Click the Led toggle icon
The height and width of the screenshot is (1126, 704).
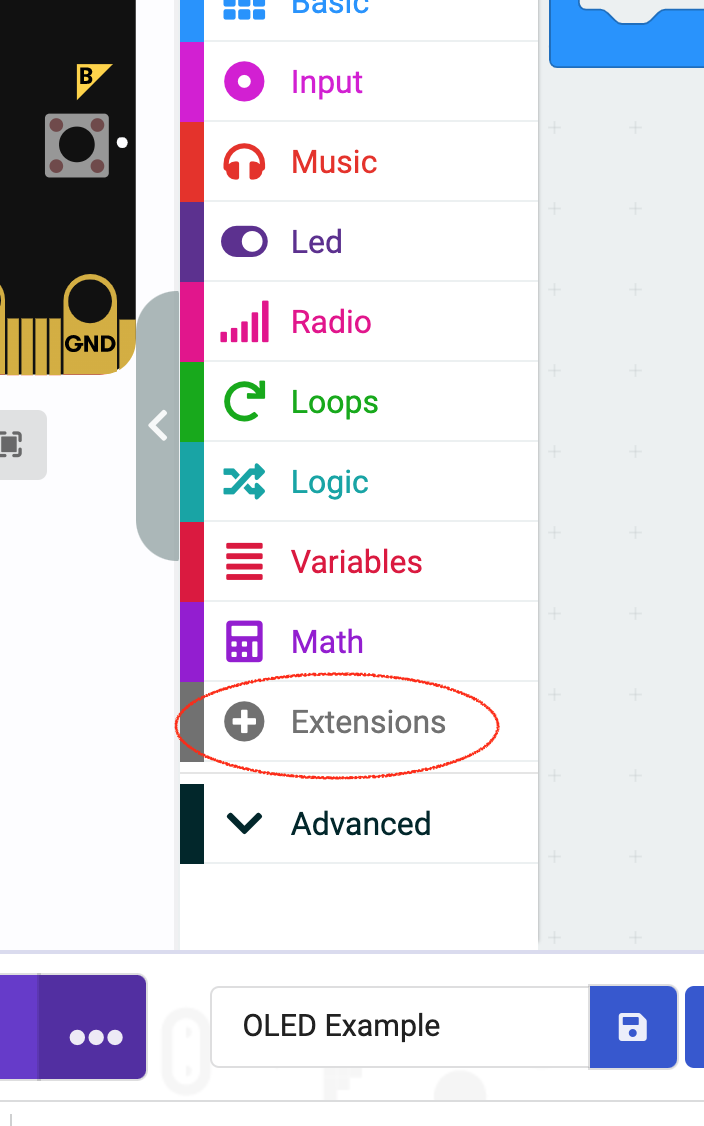coord(244,242)
